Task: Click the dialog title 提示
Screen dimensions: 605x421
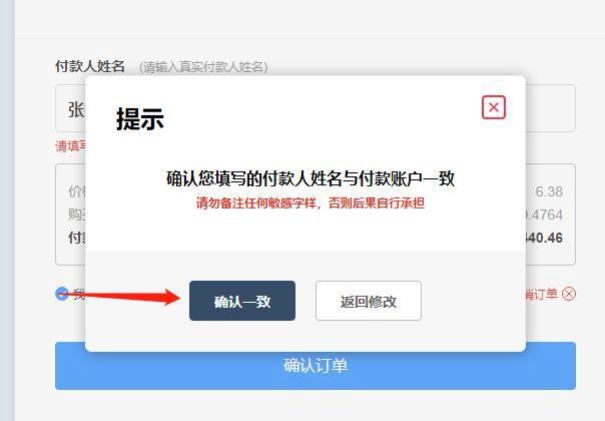Action: (x=140, y=118)
